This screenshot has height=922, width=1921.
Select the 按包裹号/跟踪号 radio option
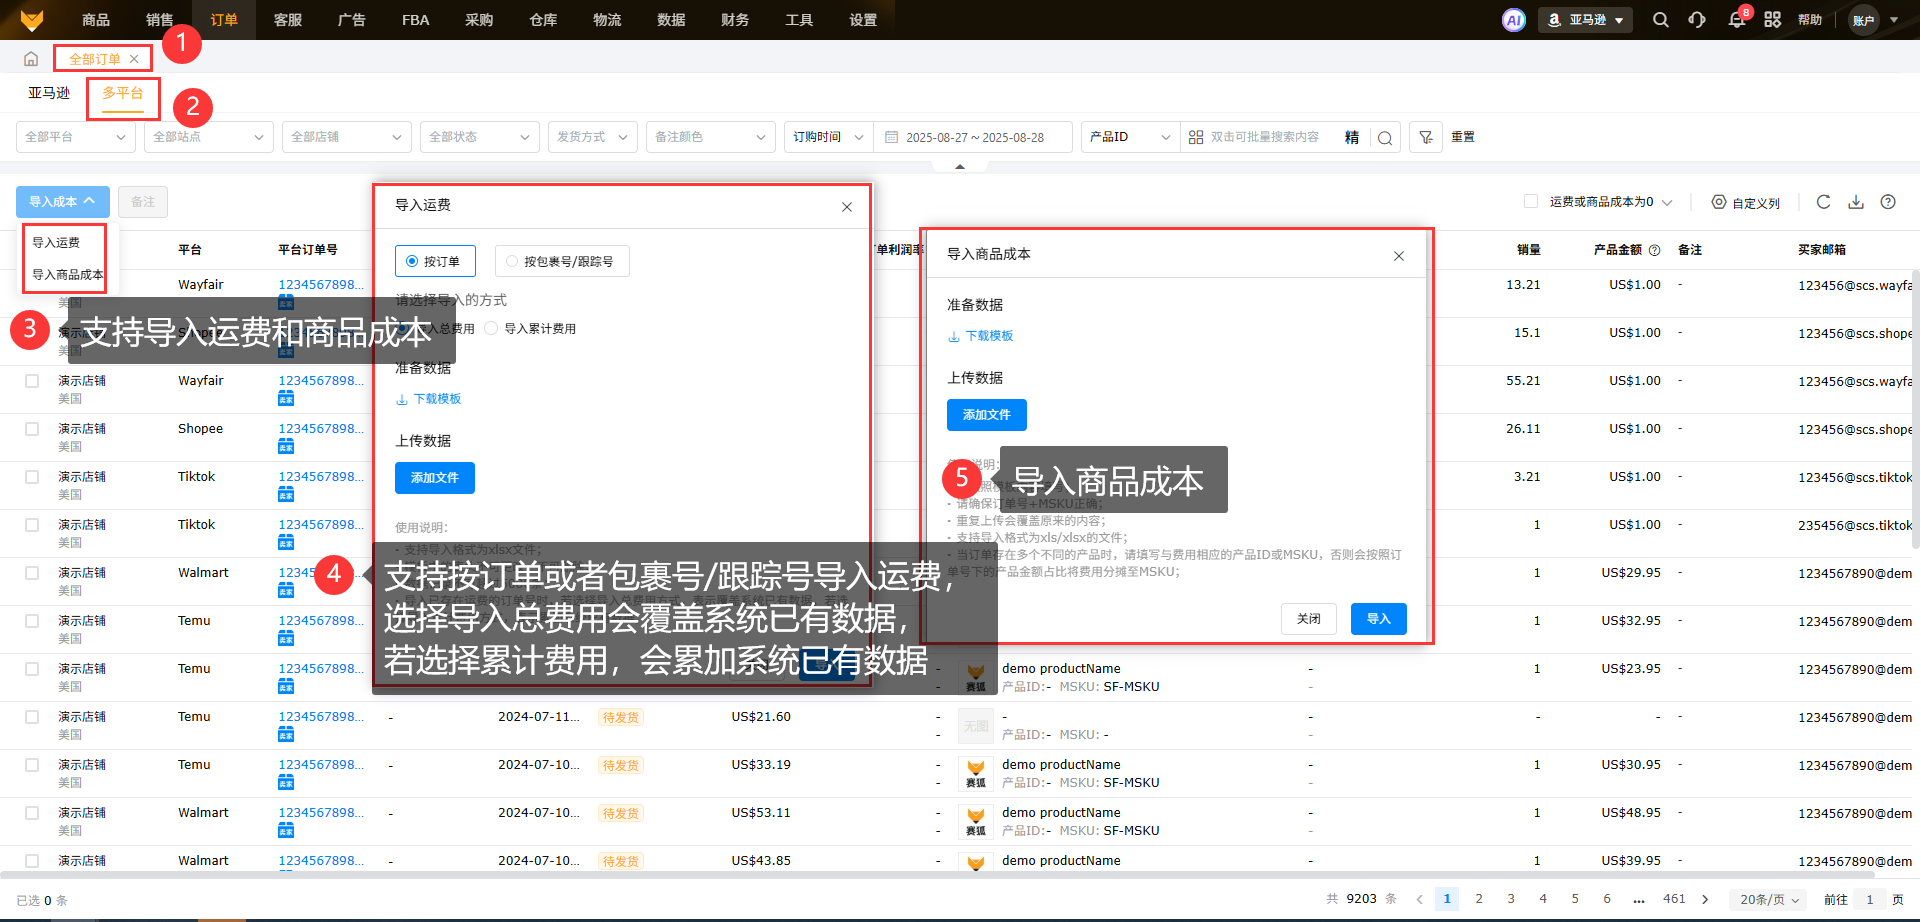pyautogui.click(x=512, y=262)
